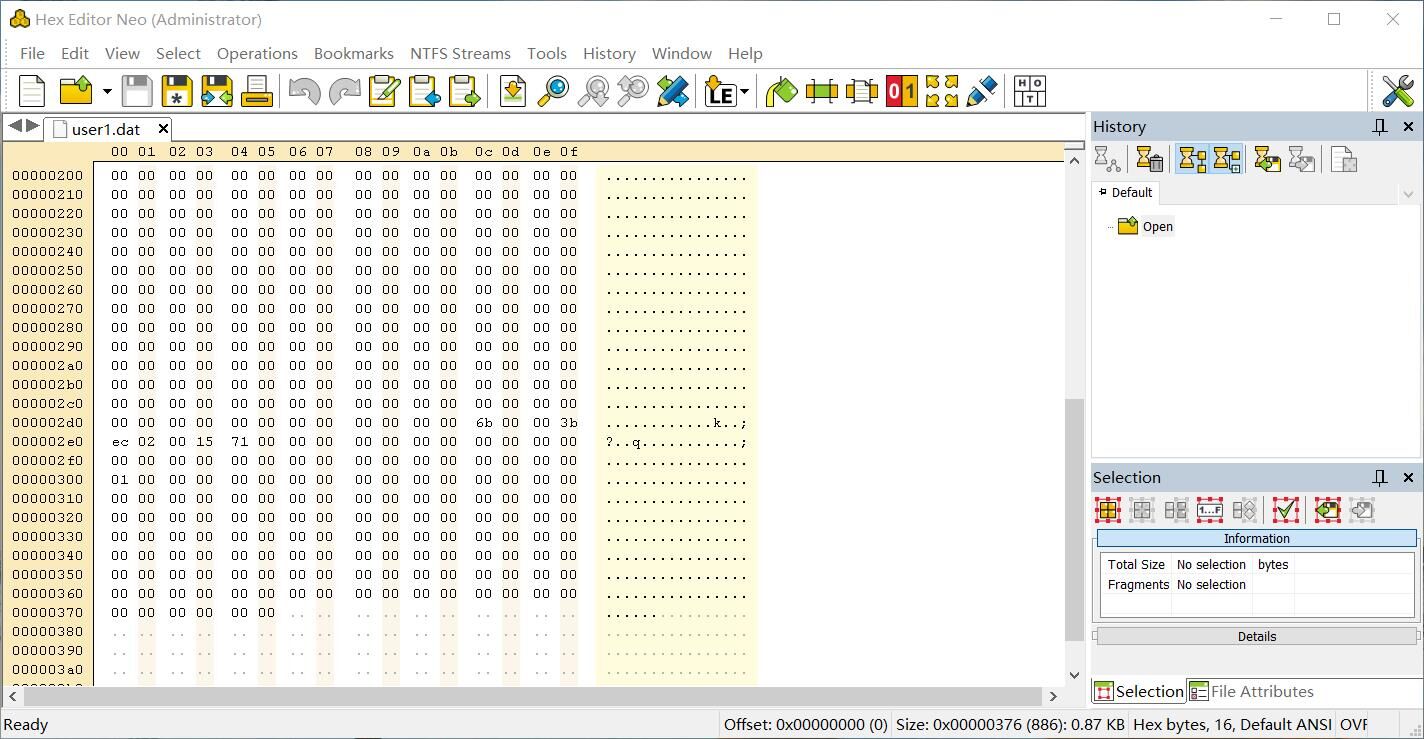Click the stacked-frames yellow-green icon

pos(861,91)
